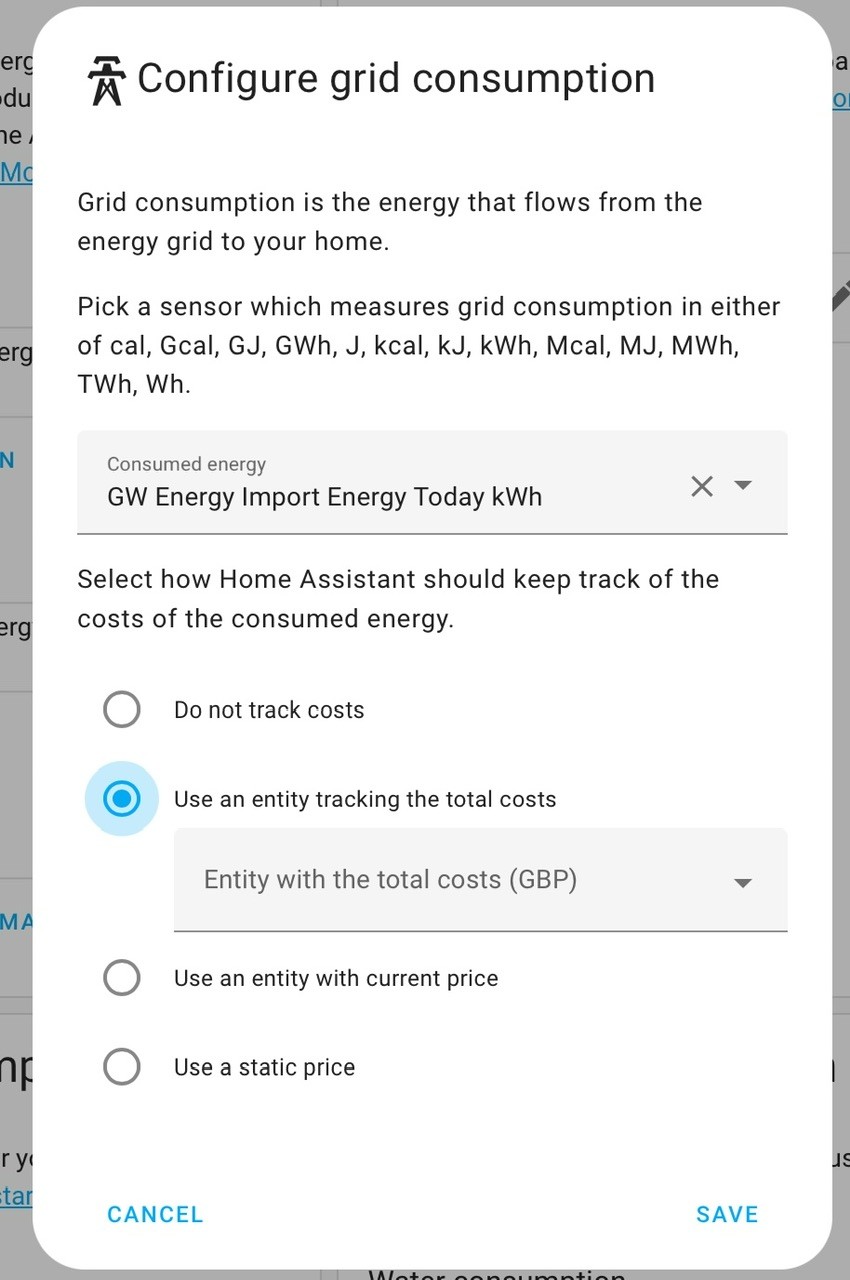The width and height of the screenshot is (850, 1280).
Task: Select Use an entity tracking total costs
Action: pos(122,798)
